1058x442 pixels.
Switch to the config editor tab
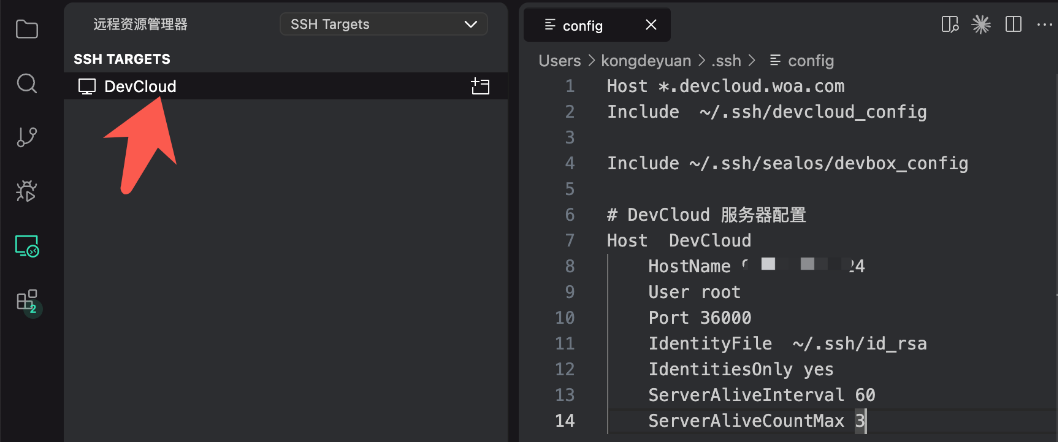583,25
